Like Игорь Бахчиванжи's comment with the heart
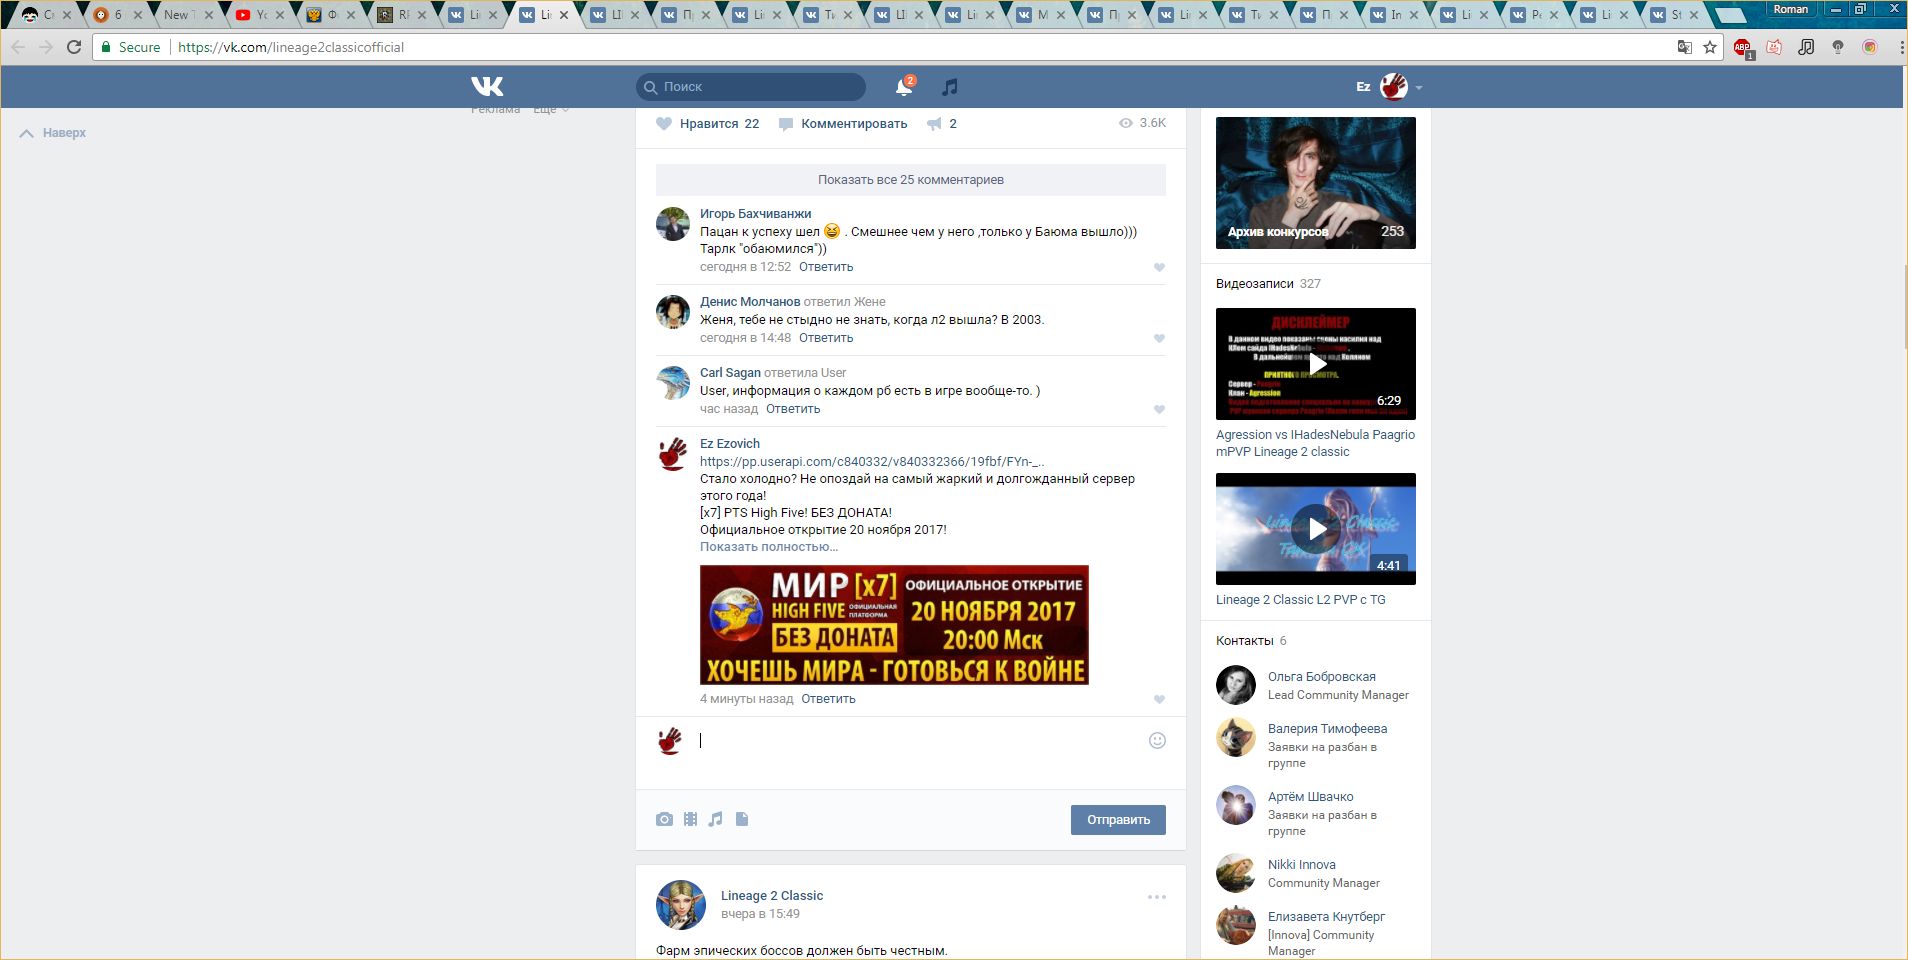The height and width of the screenshot is (960, 1908). [x=1159, y=267]
